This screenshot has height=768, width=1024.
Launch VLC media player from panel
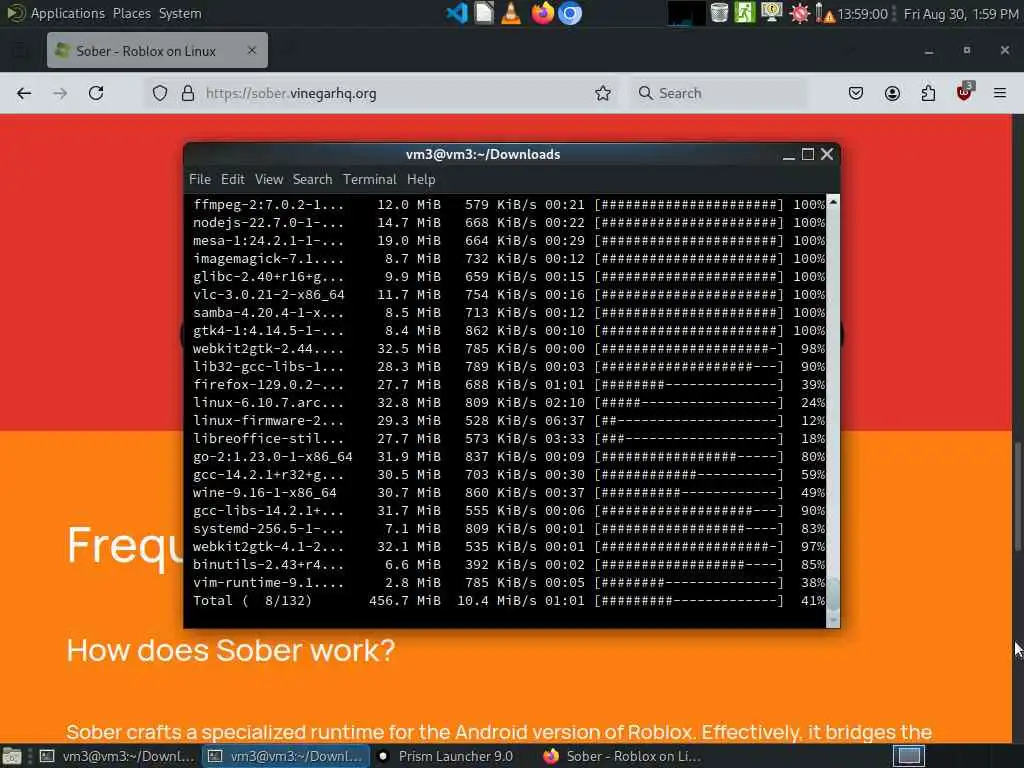(511, 13)
